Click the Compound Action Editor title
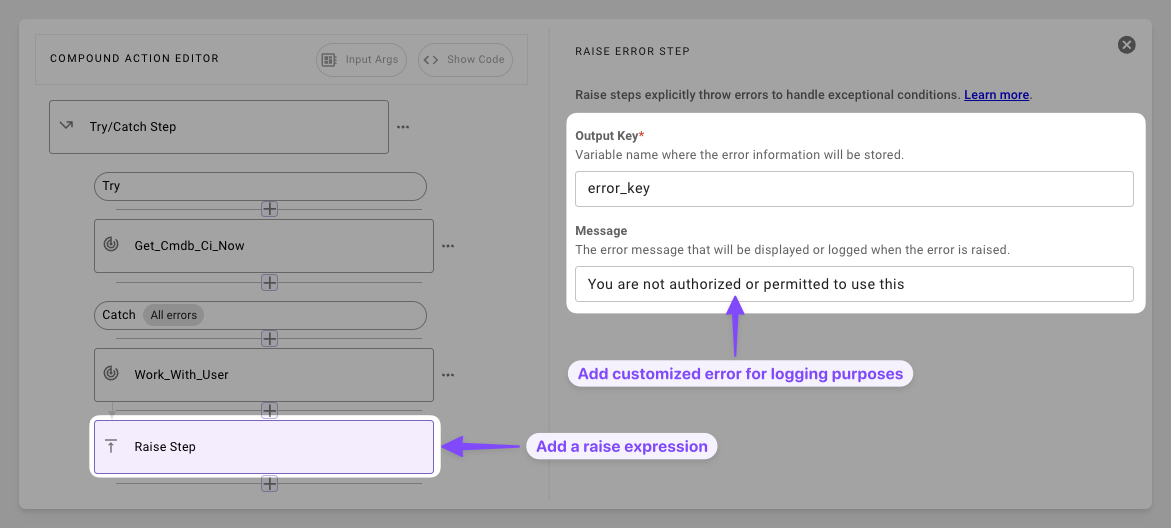This screenshot has height=528, width=1171. [x=134, y=58]
